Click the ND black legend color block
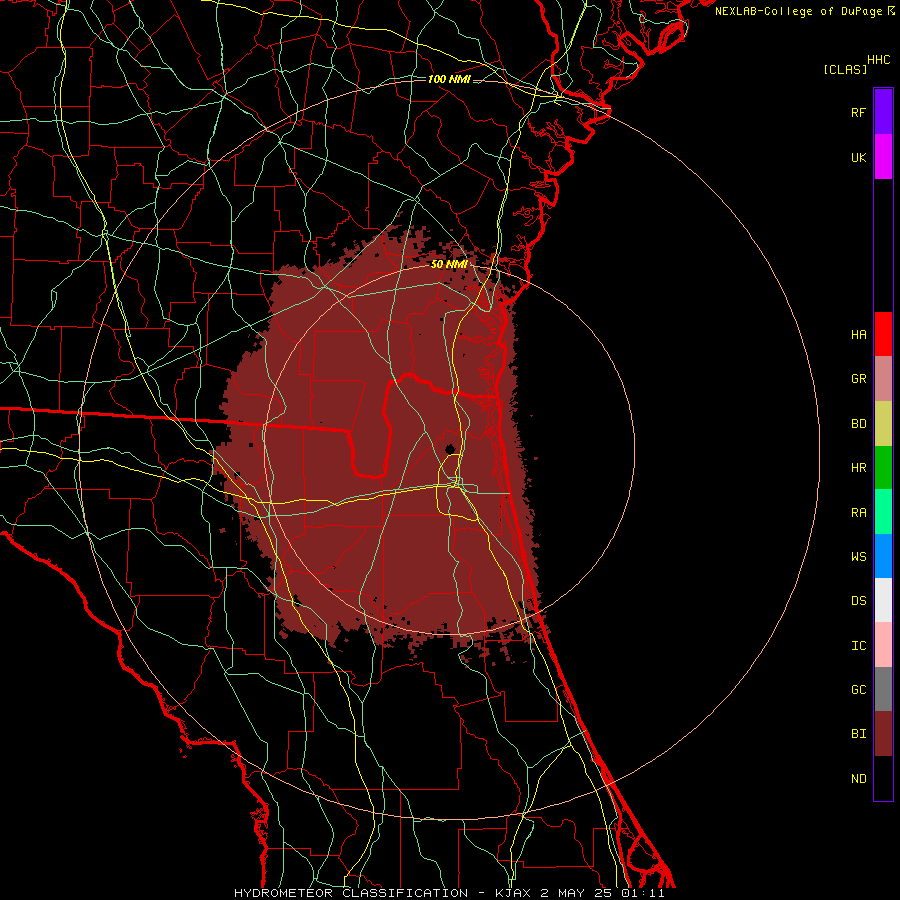Image resolution: width=900 pixels, height=900 pixels. coord(883,778)
